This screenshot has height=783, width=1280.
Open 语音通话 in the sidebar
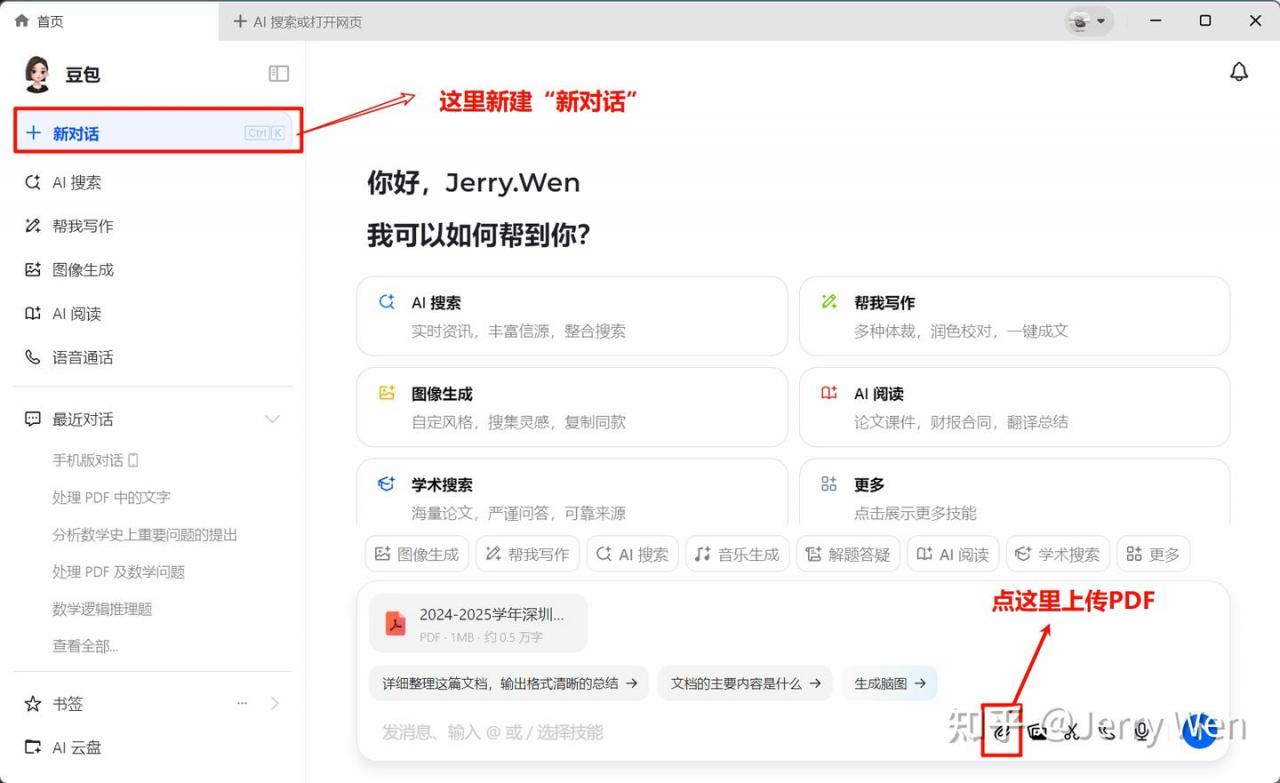153,357
